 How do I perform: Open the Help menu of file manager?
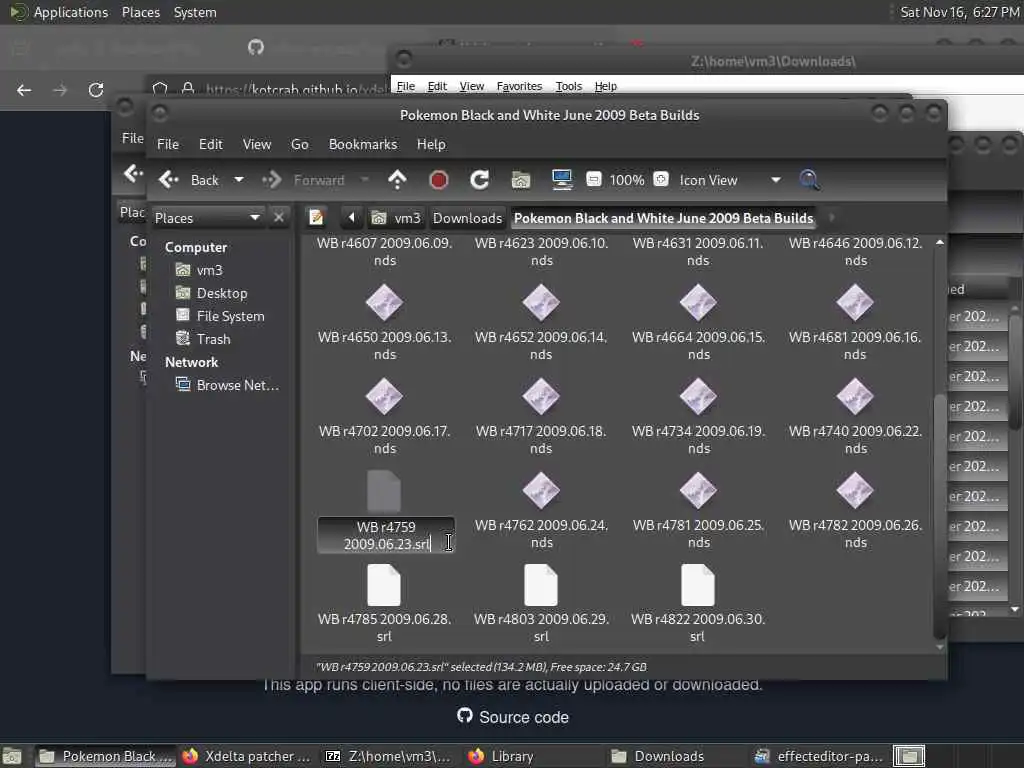431,144
